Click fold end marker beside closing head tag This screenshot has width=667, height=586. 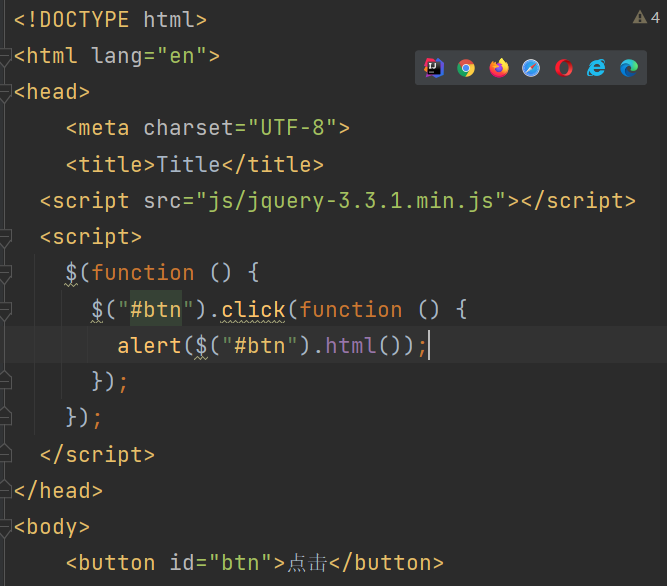click(5, 490)
